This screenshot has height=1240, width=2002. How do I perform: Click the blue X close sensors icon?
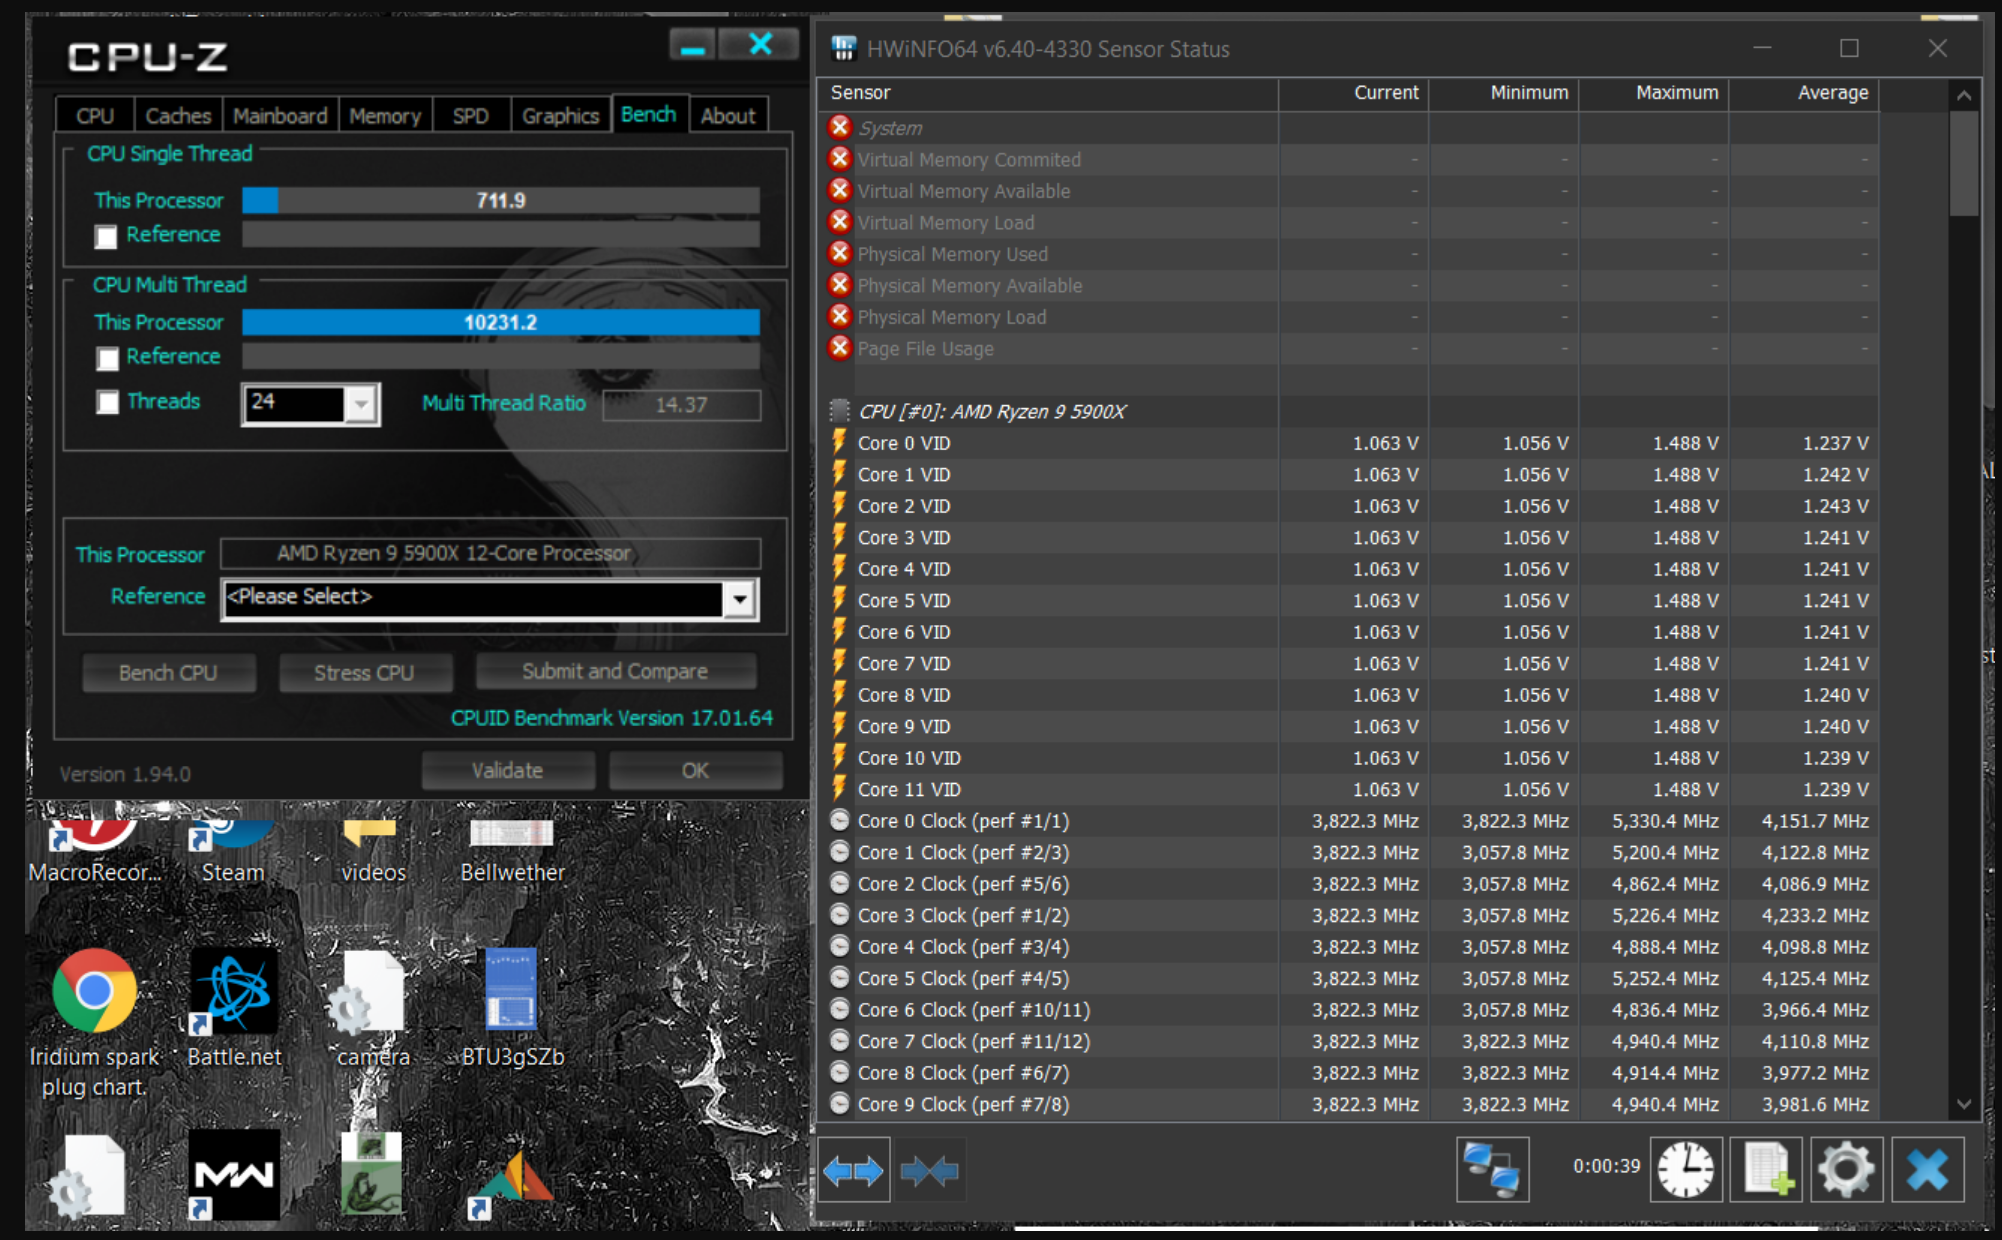[x=1927, y=1169]
